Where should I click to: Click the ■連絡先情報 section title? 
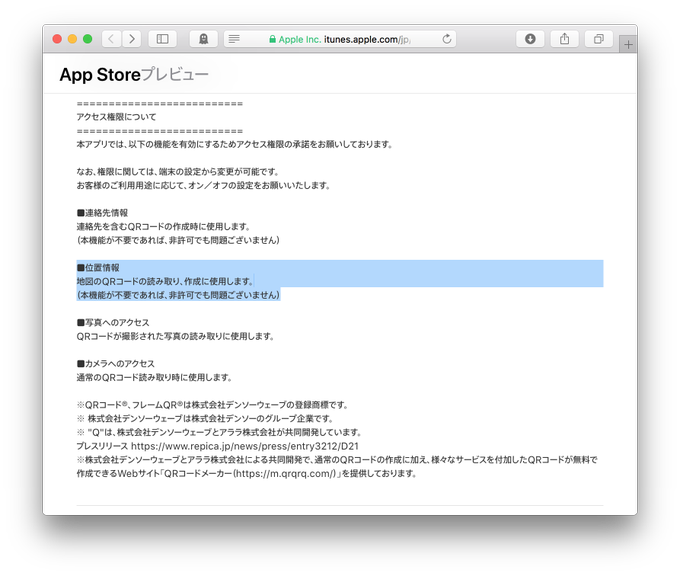[102, 213]
